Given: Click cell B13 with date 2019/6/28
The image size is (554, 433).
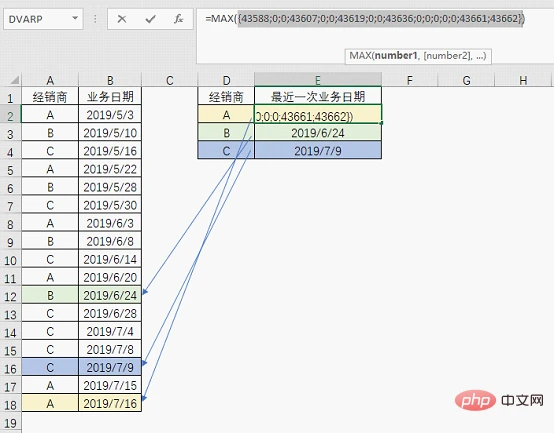Looking at the screenshot, I should coord(110,313).
